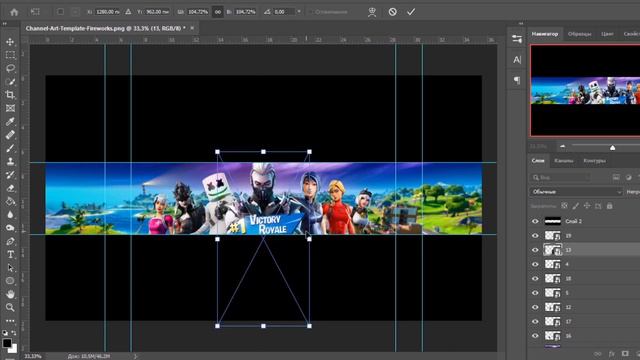Open the Navigator panel tab
Screen dimensions: 640x360
(544, 34)
